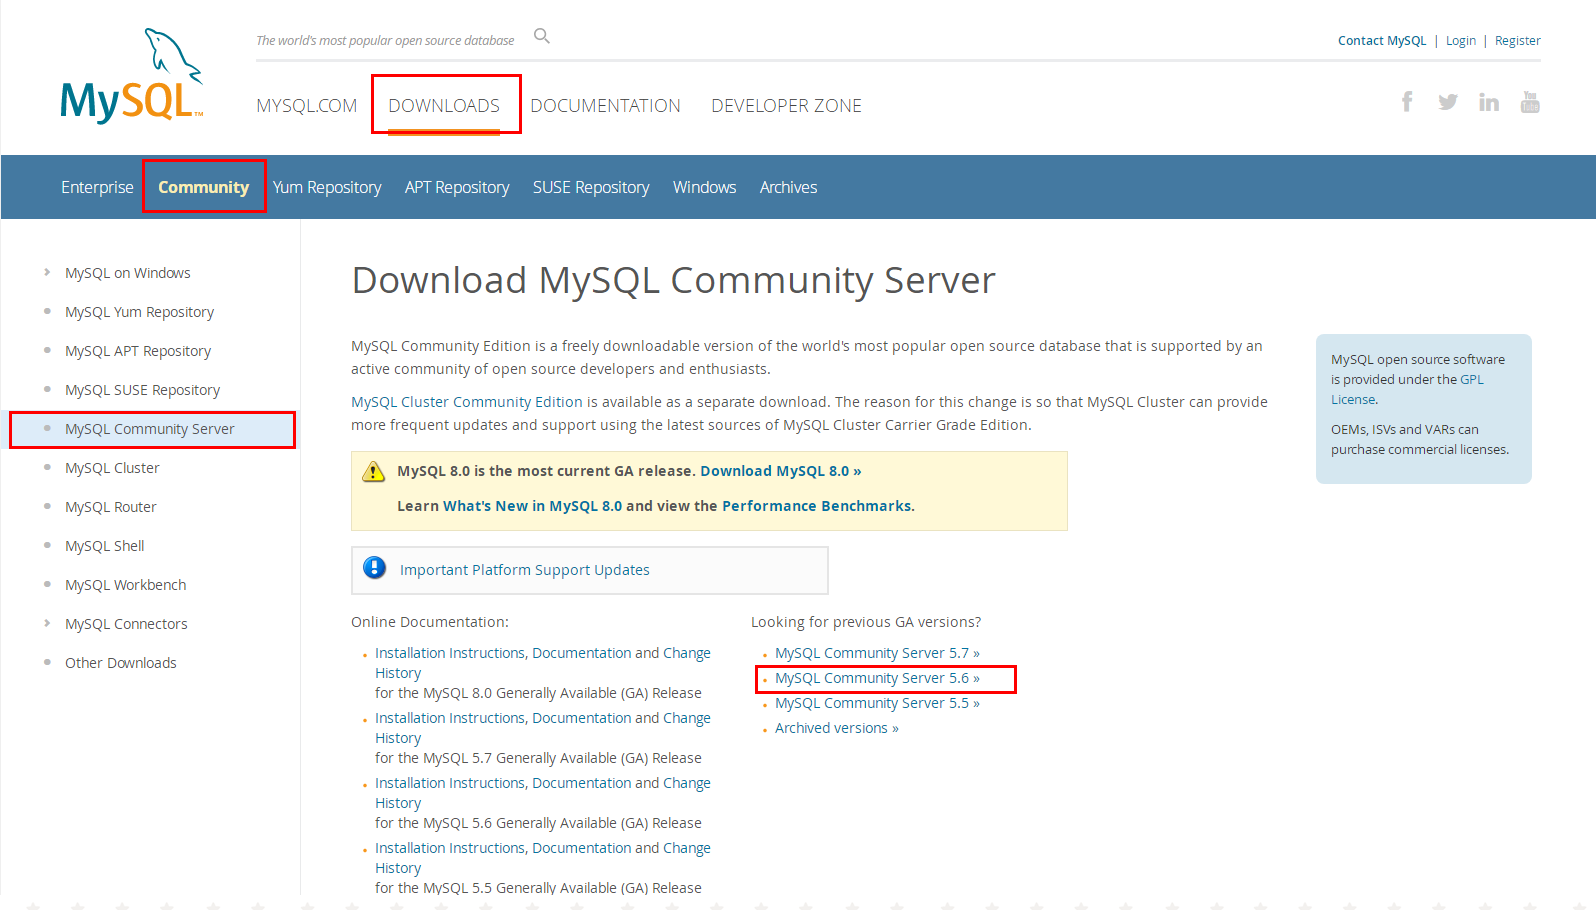The image size is (1596, 910).
Task: Open Archives in the blue bar
Action: (x=788, y=187)
